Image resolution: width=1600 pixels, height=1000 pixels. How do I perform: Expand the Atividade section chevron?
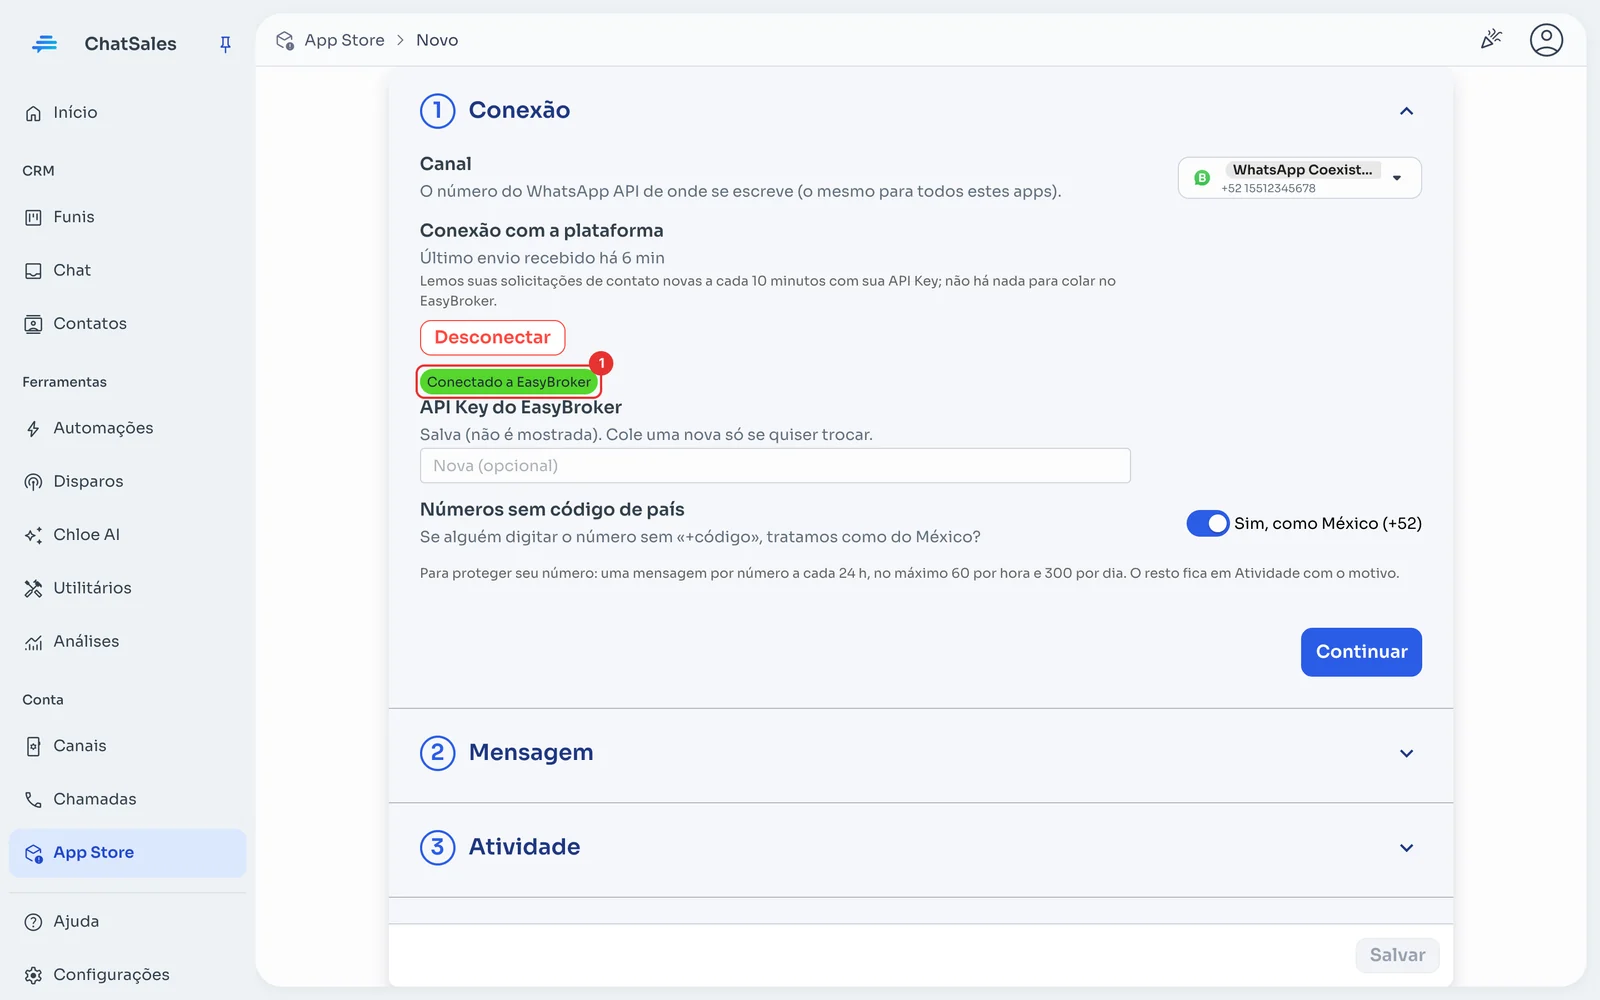tap(1406, 848)
